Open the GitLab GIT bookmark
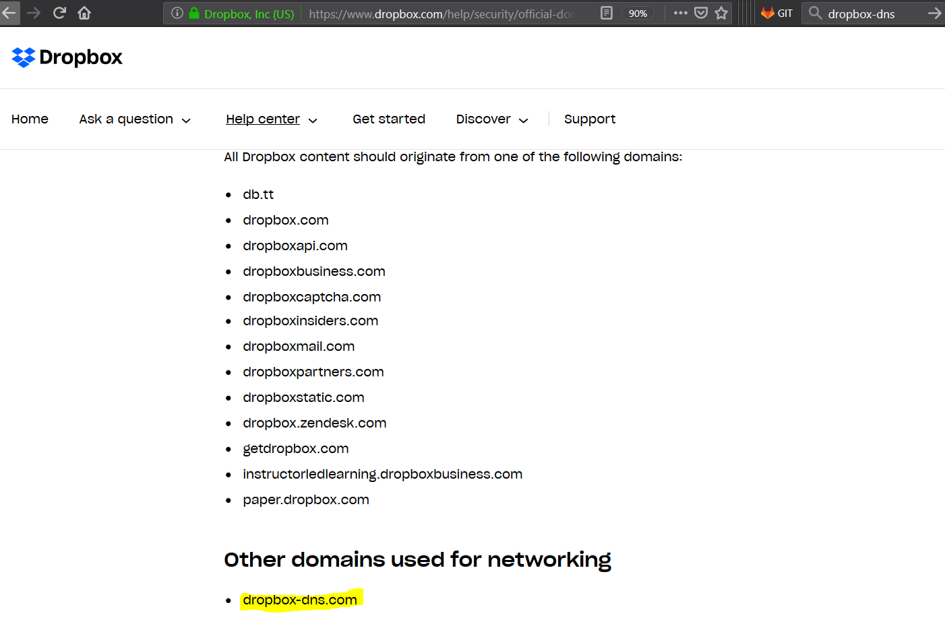The image size is (945, 618). pyautogui.click(x=777, y=13)
